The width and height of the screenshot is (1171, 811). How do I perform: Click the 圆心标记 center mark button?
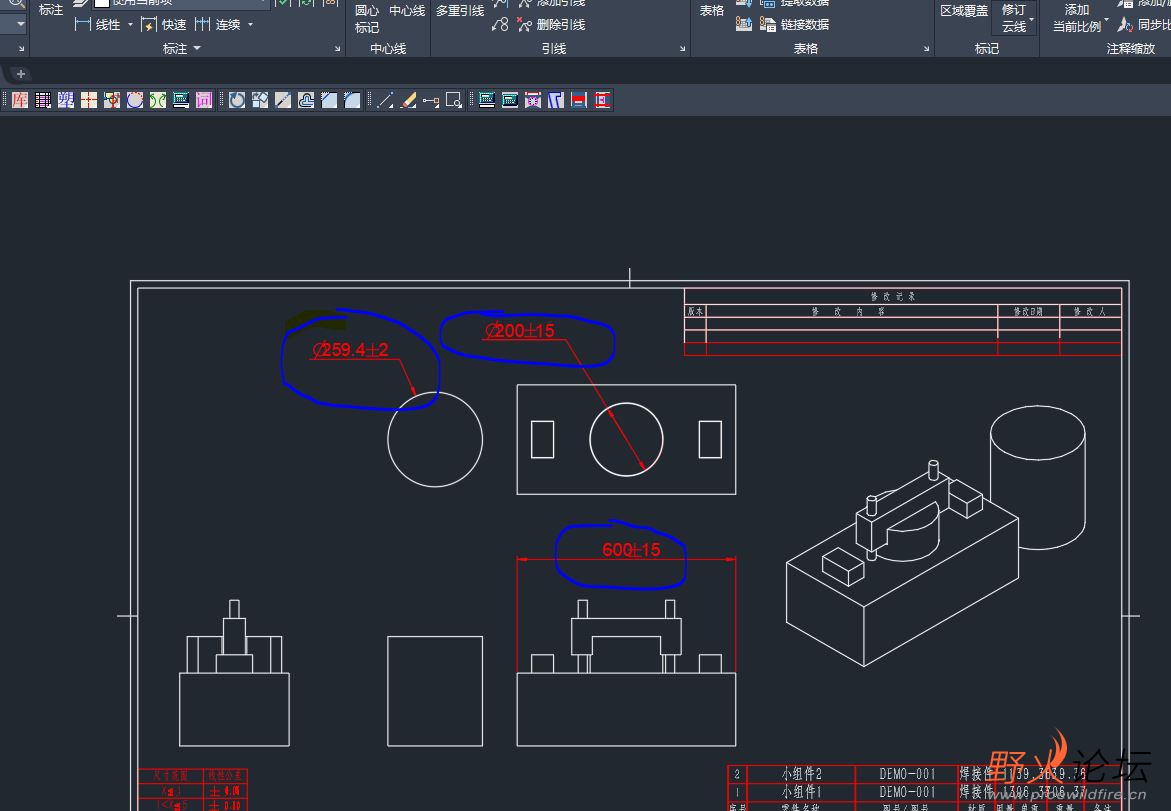coord(367,18)
